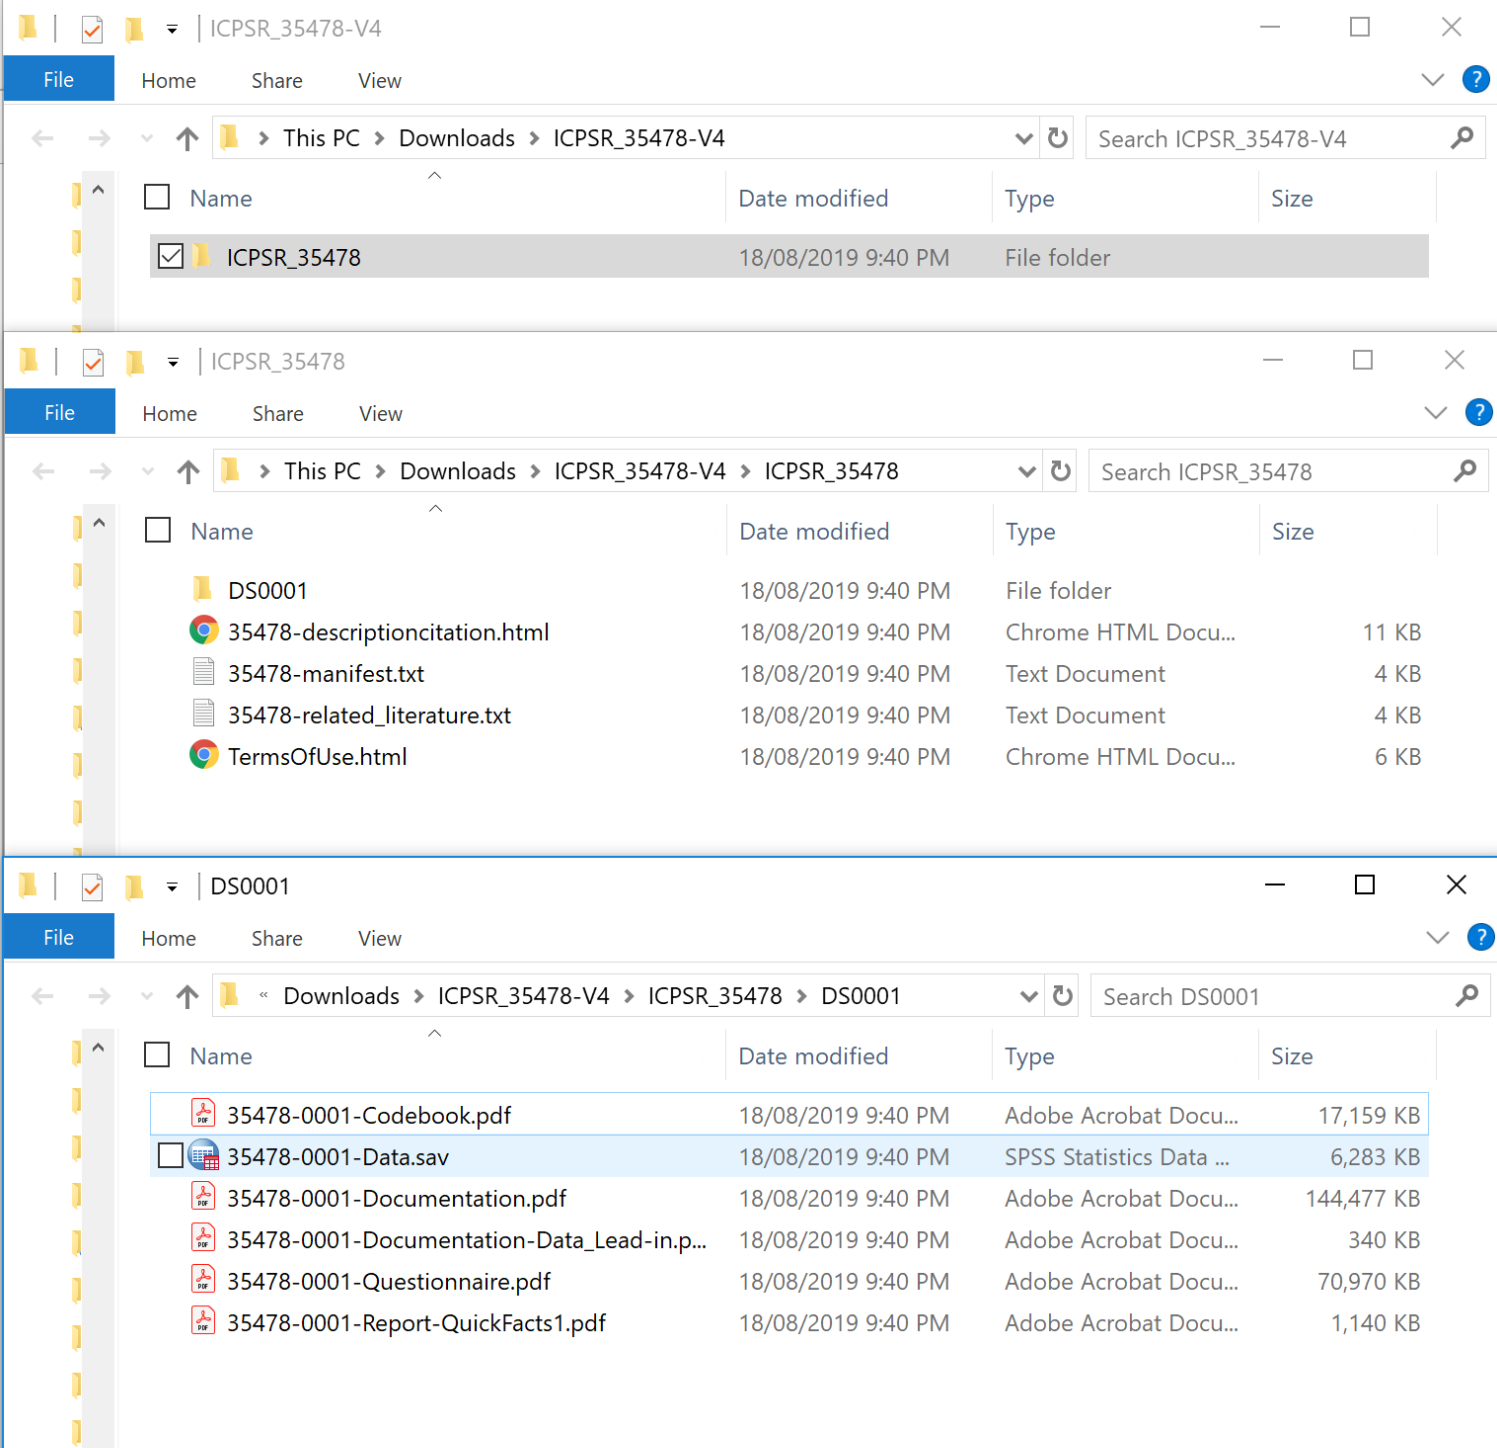Screen dimensions: 1497x1448
Task: Refresh the DS0001 window address bar
Action: 1063,996
